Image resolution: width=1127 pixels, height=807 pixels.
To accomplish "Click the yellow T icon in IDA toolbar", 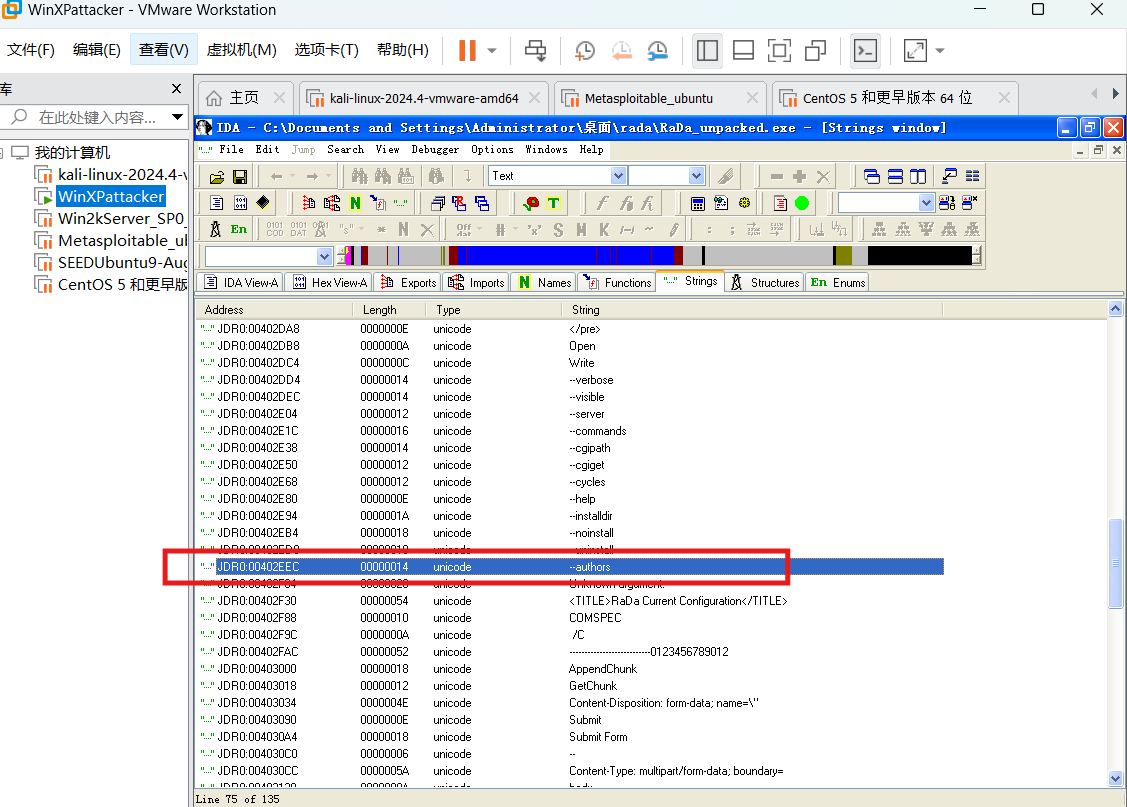I will [x=553, y=203].
